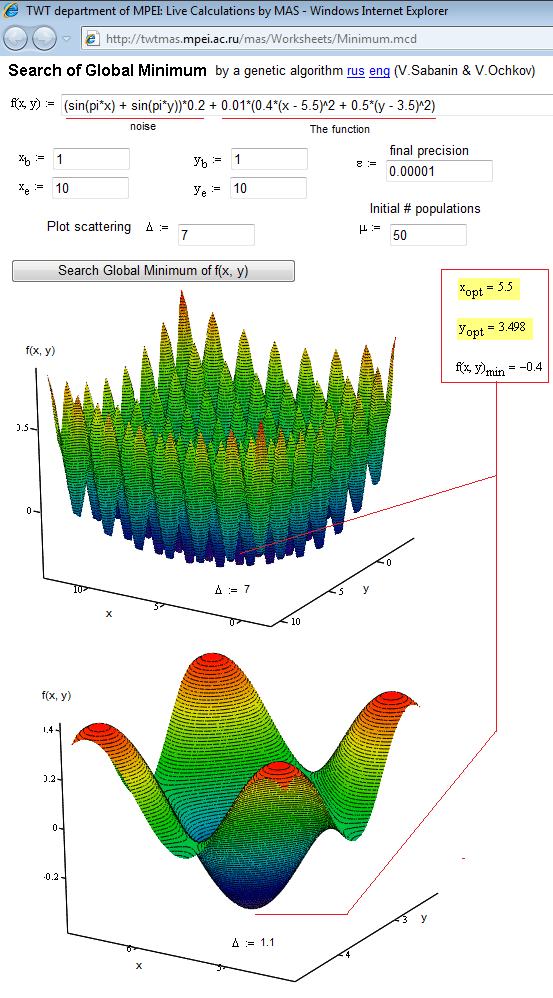The width and height of the screenshot is (553, 998).
Task: Open the rus language link
Action: pos(356,71)
